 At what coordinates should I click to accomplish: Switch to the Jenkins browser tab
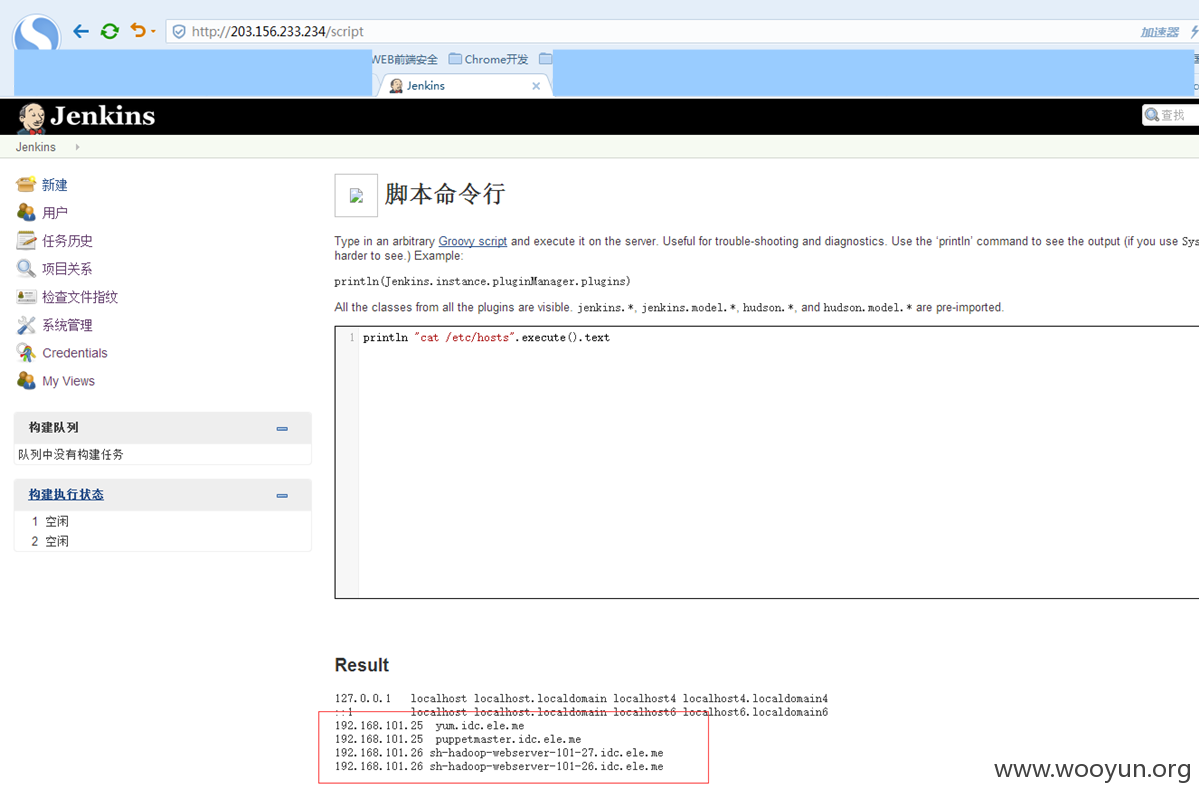point(463,86)
